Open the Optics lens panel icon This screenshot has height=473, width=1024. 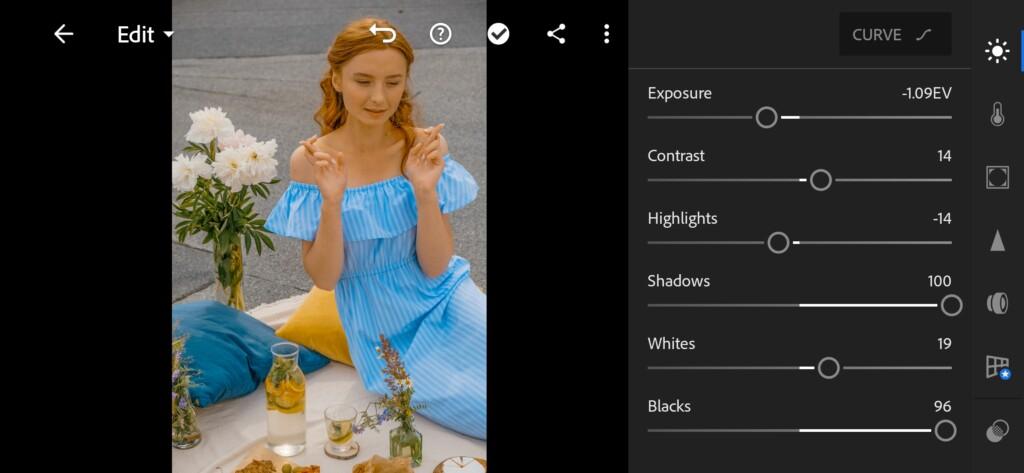(x=997, y=304)
